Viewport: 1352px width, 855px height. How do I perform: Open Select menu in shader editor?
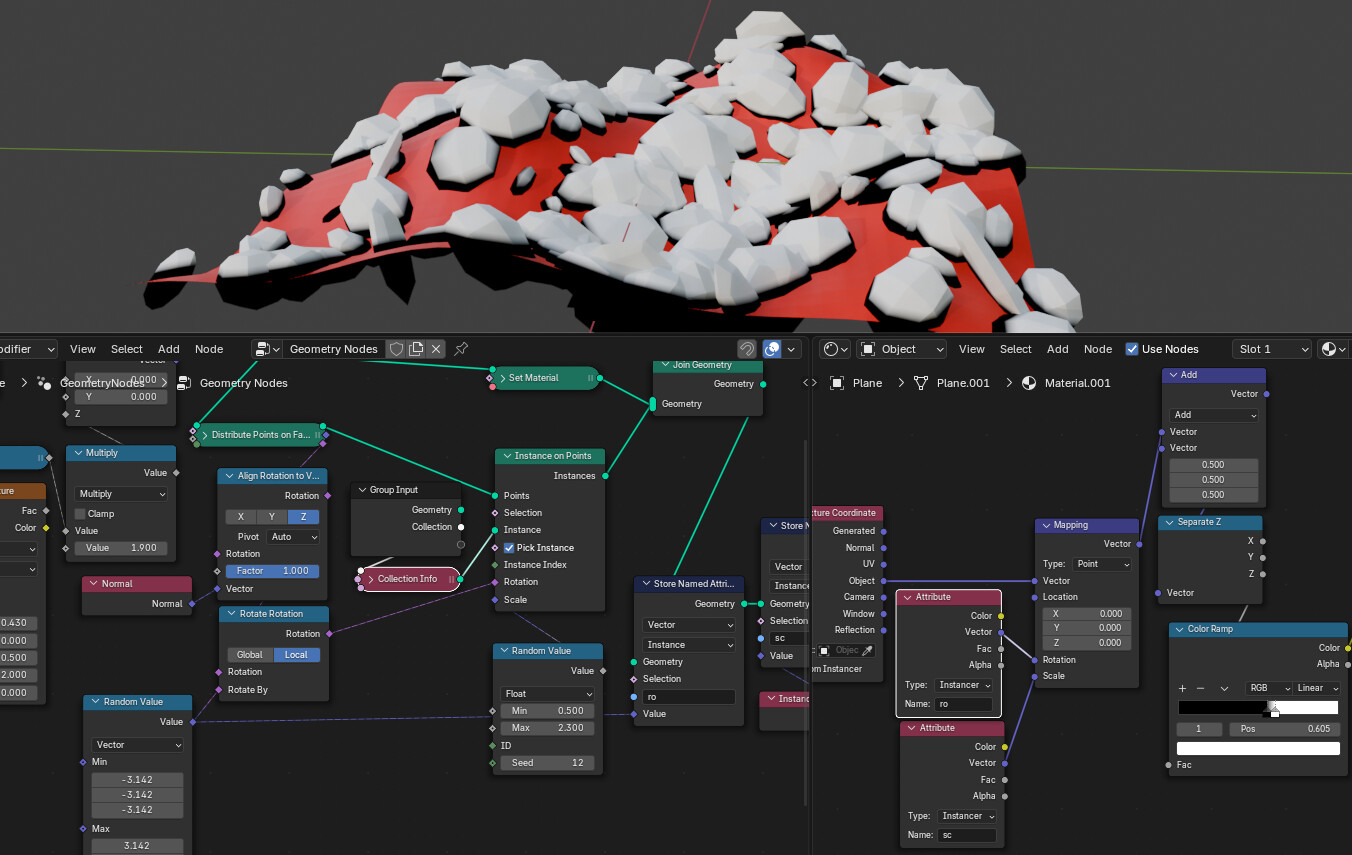tap(1015, 349)
